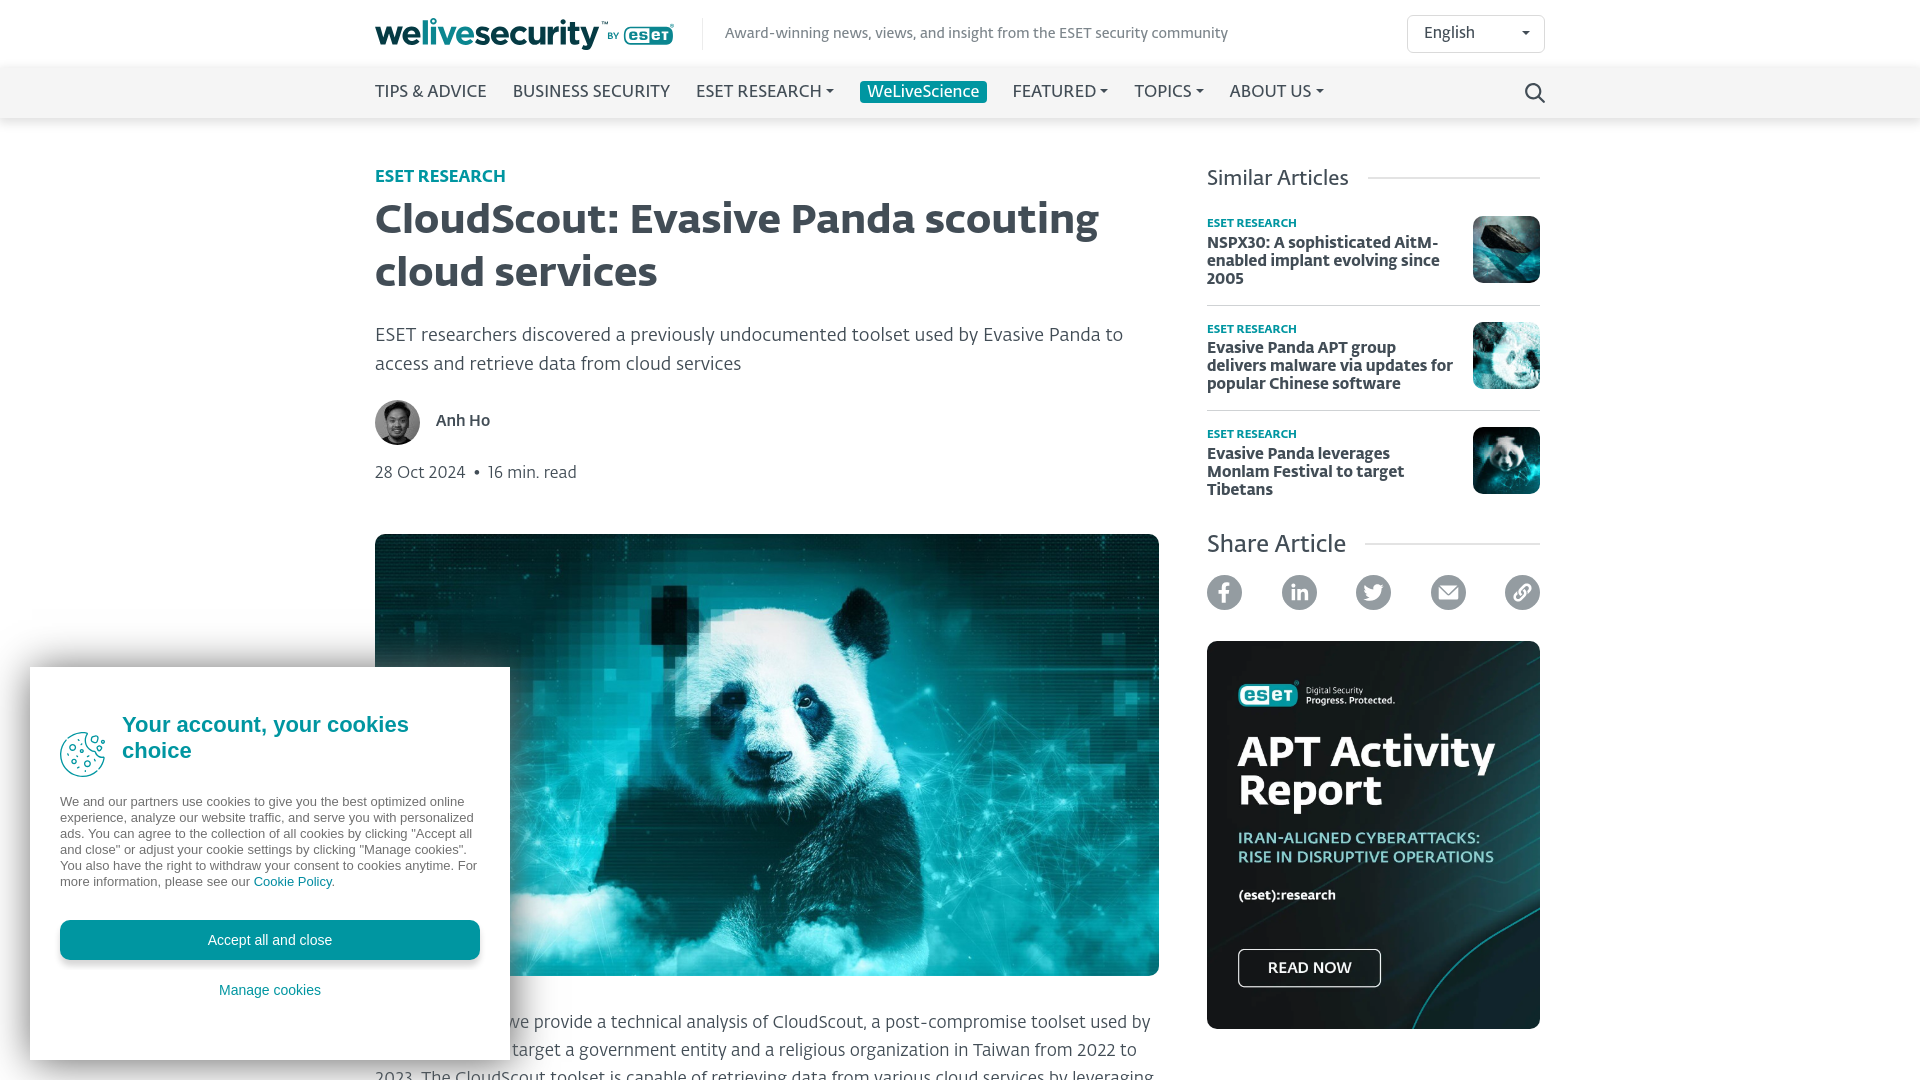Click the search magnifier icon
The width and height of the screenshot is (1920, 1080).
[x=1534, y=91]
